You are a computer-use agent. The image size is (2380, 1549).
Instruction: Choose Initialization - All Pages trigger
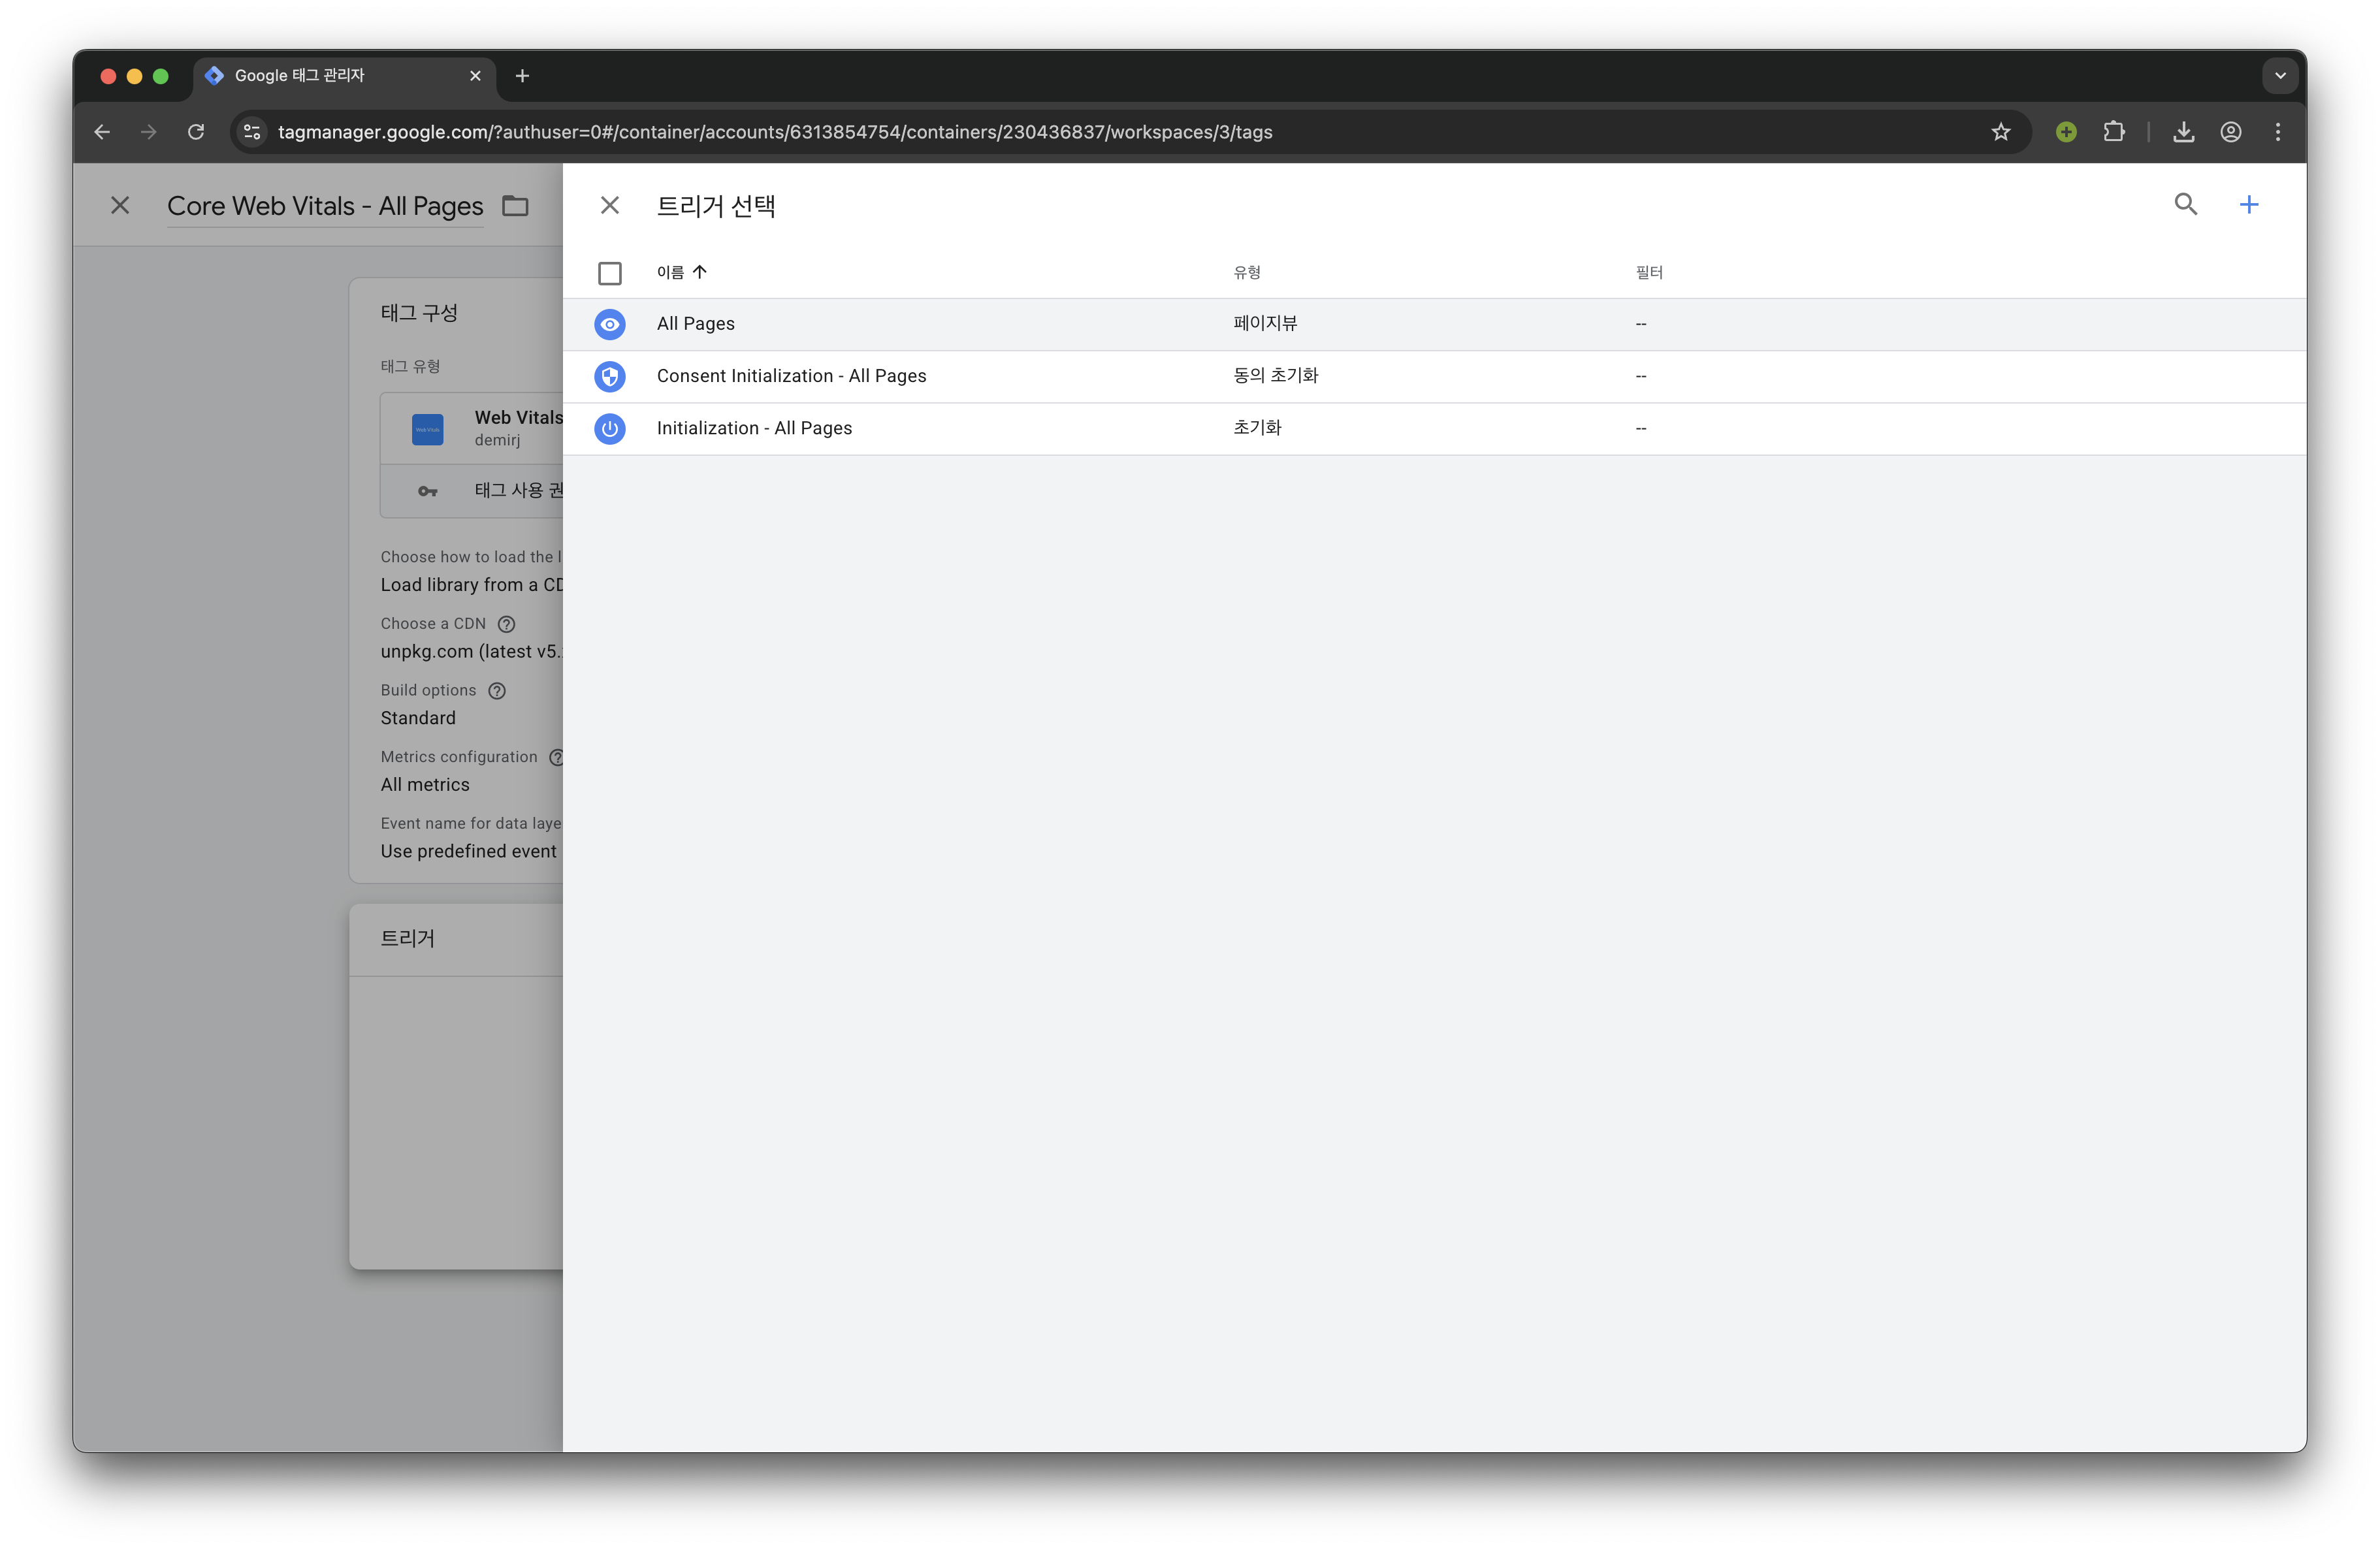pos(754,428)
